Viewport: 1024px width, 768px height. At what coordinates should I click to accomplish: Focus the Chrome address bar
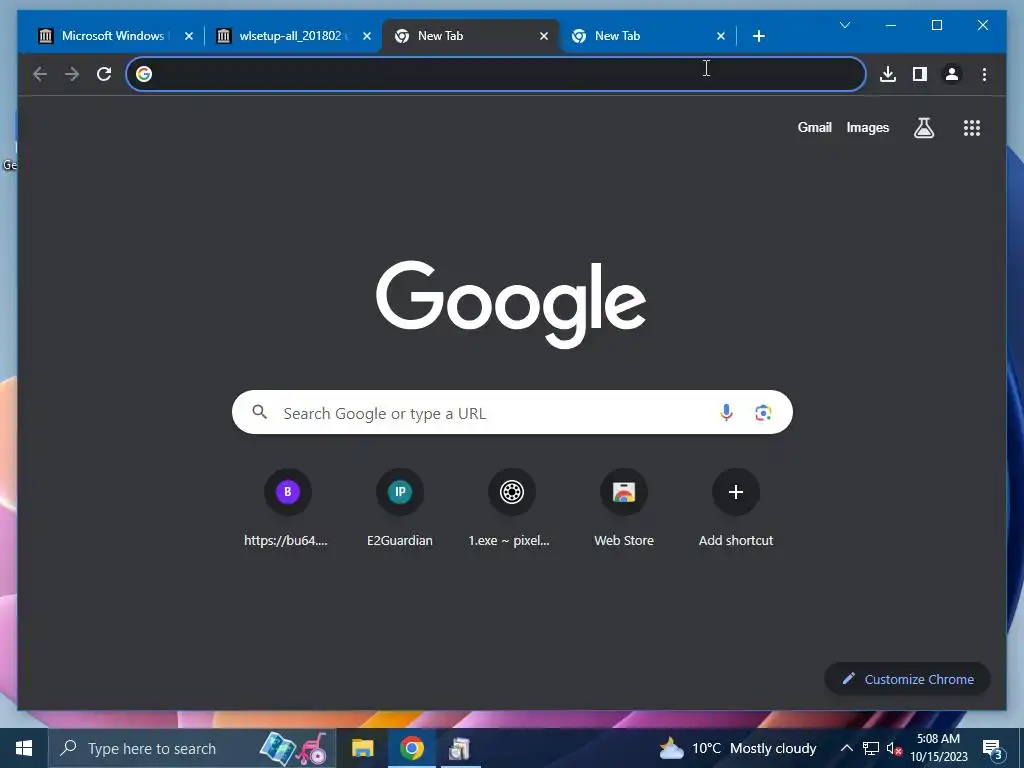pyautogui.click(x=496, y=74)
